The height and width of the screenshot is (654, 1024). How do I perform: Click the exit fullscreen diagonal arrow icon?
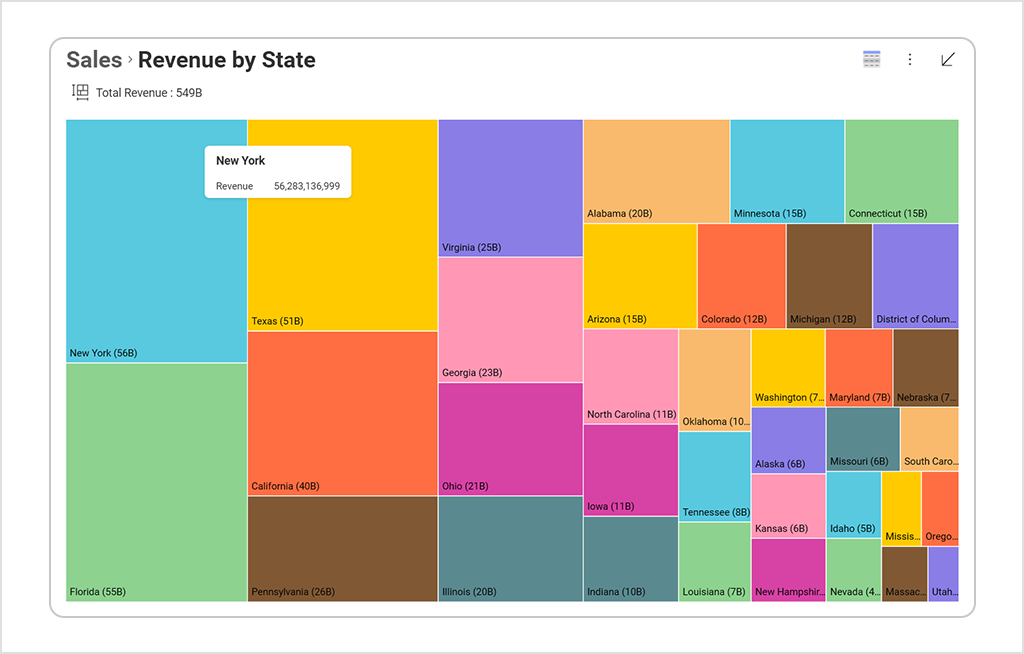point(948,59)
